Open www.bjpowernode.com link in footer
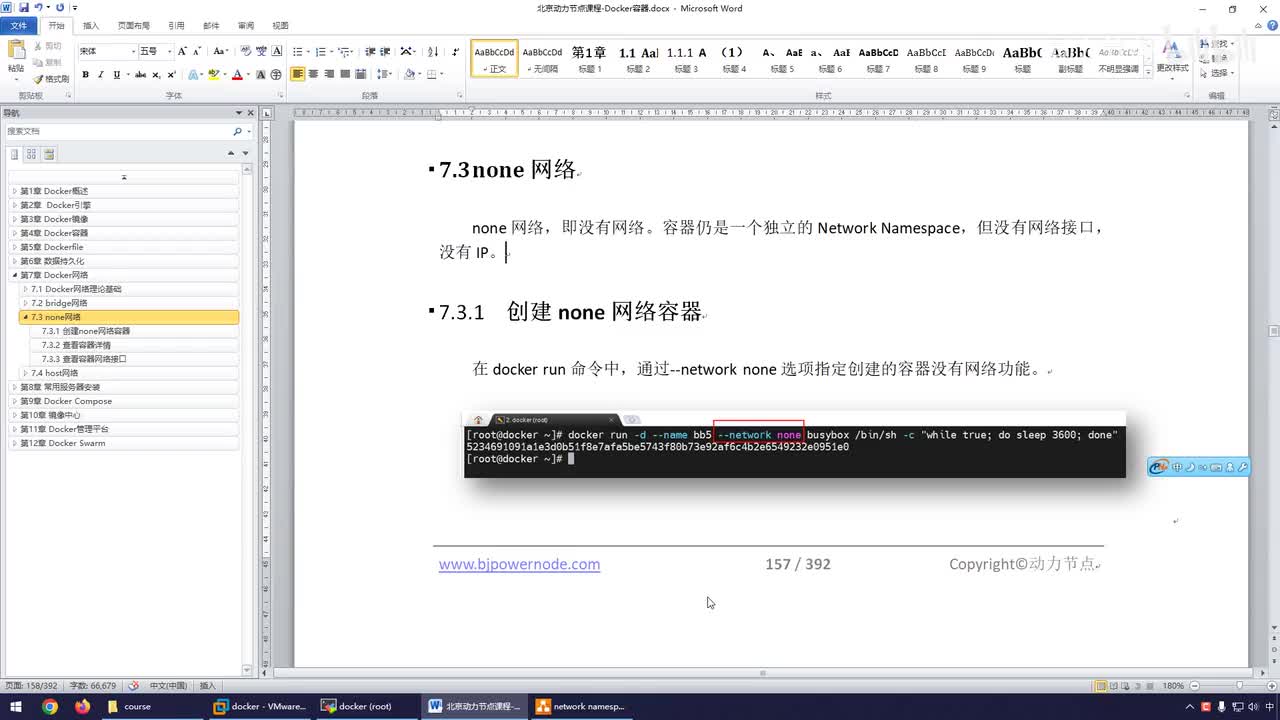 (519, 564)
